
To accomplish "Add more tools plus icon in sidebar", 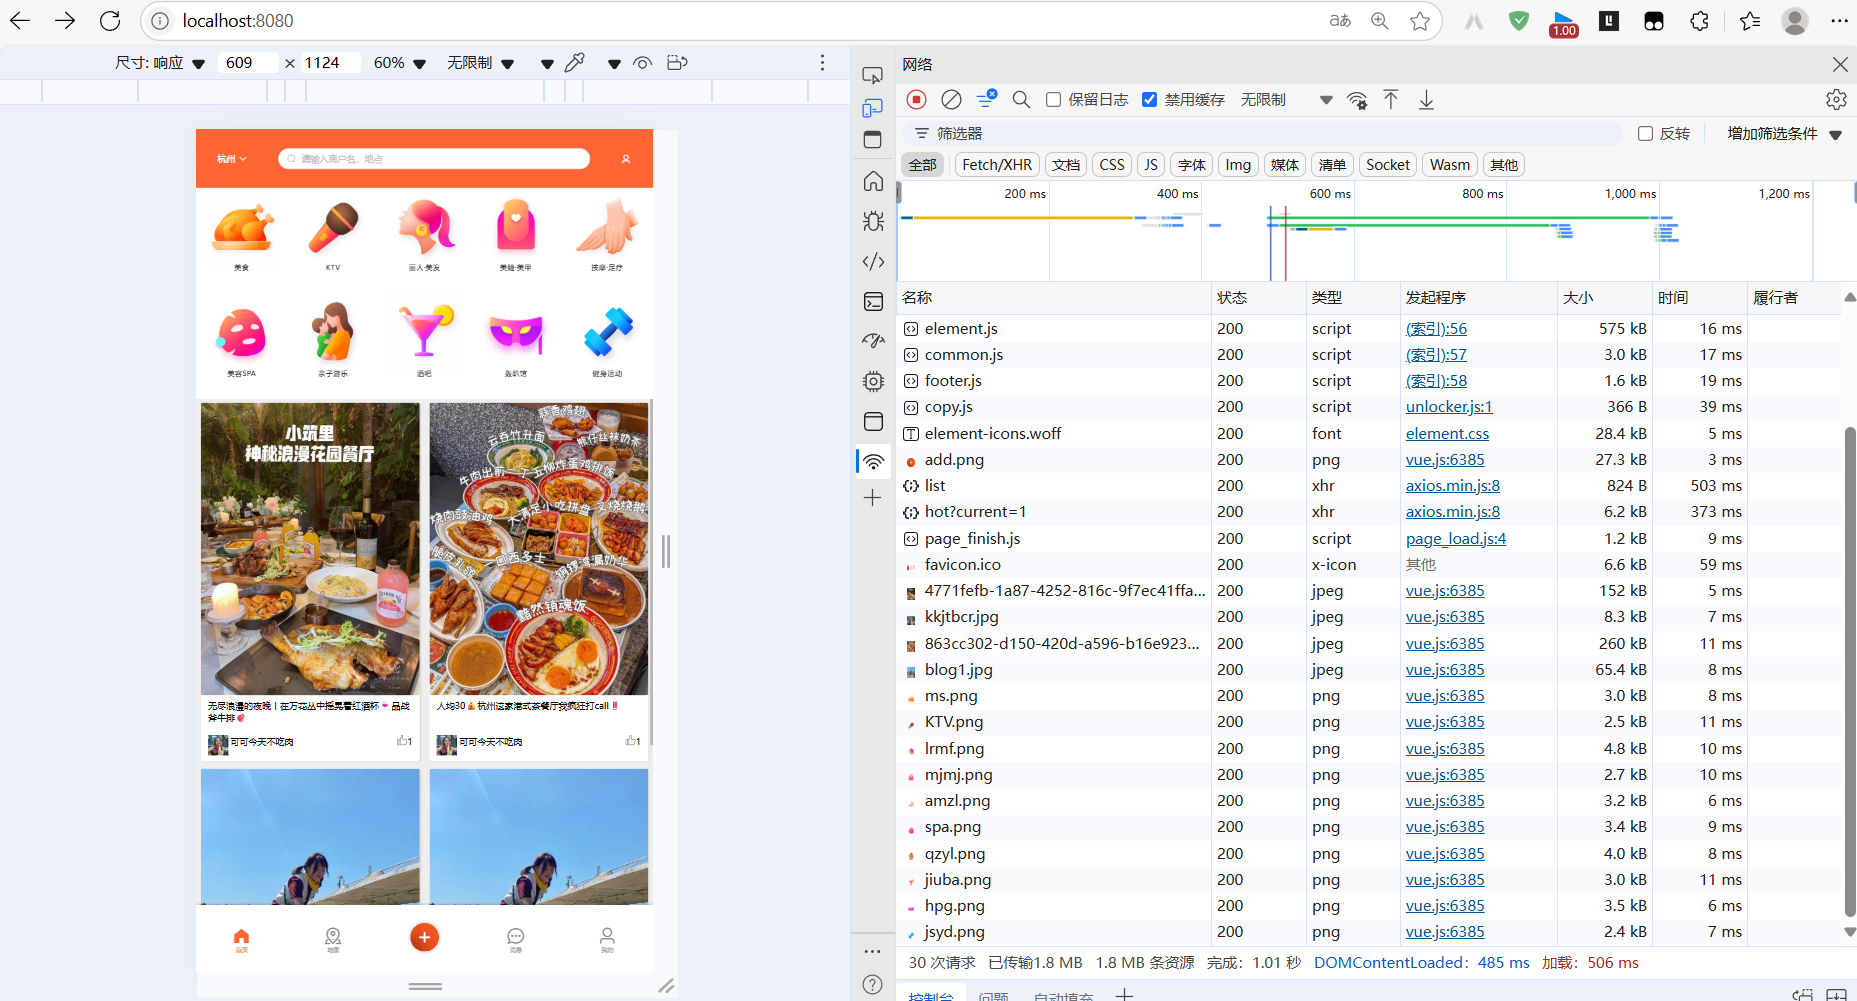I will coord(873,497).
